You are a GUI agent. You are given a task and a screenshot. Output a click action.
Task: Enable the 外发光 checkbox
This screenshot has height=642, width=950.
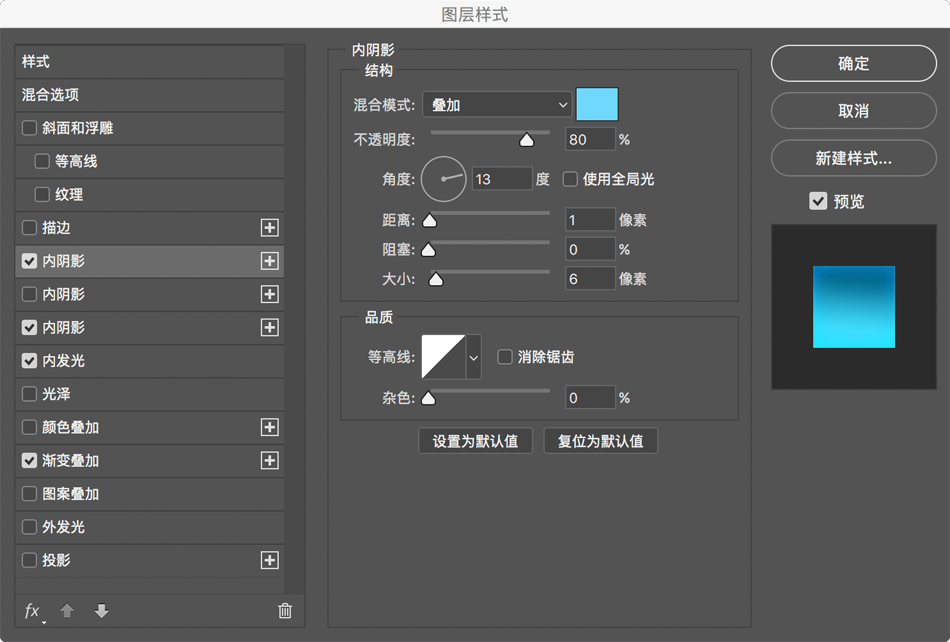(29, 527)
